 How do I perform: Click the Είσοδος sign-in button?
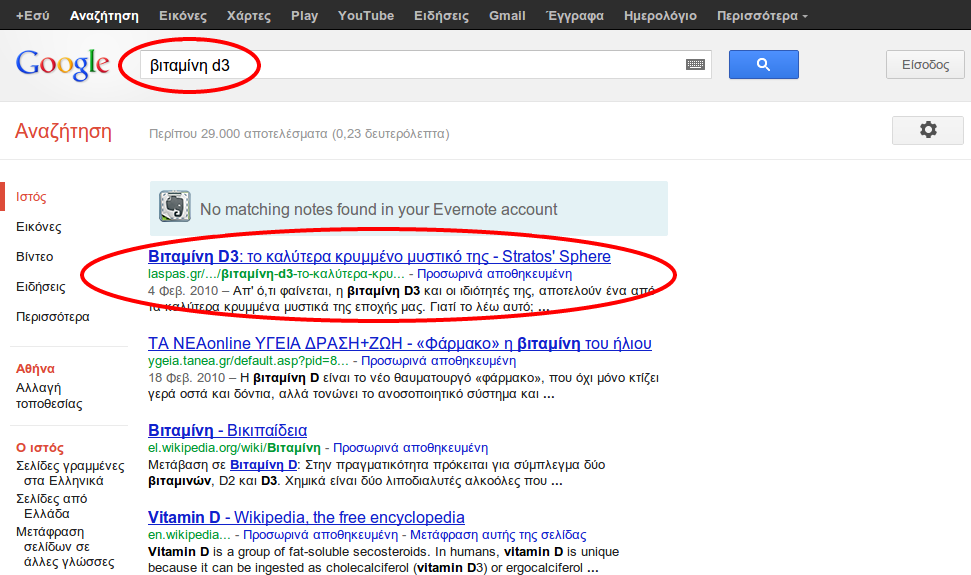pyautogui.click(x=925, y=64)
